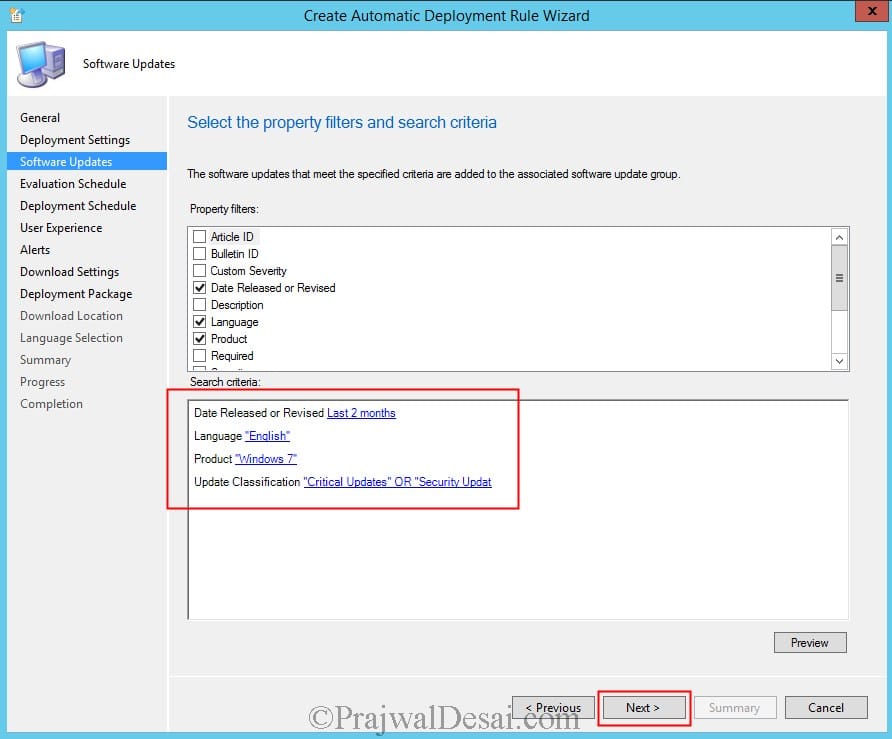Image resolution: width=892 pixels, height=739 pixels.
Task: Select Progress step in the sidebar
Action: [x=42, y=382]
